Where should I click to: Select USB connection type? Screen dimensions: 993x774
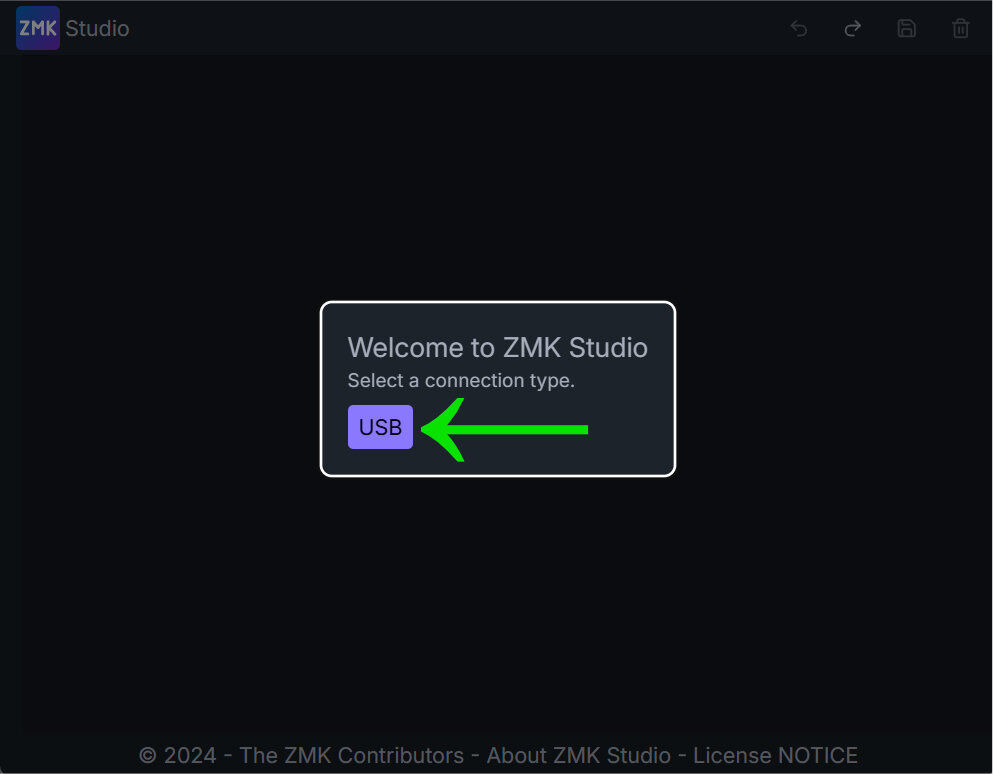(380, 427)
